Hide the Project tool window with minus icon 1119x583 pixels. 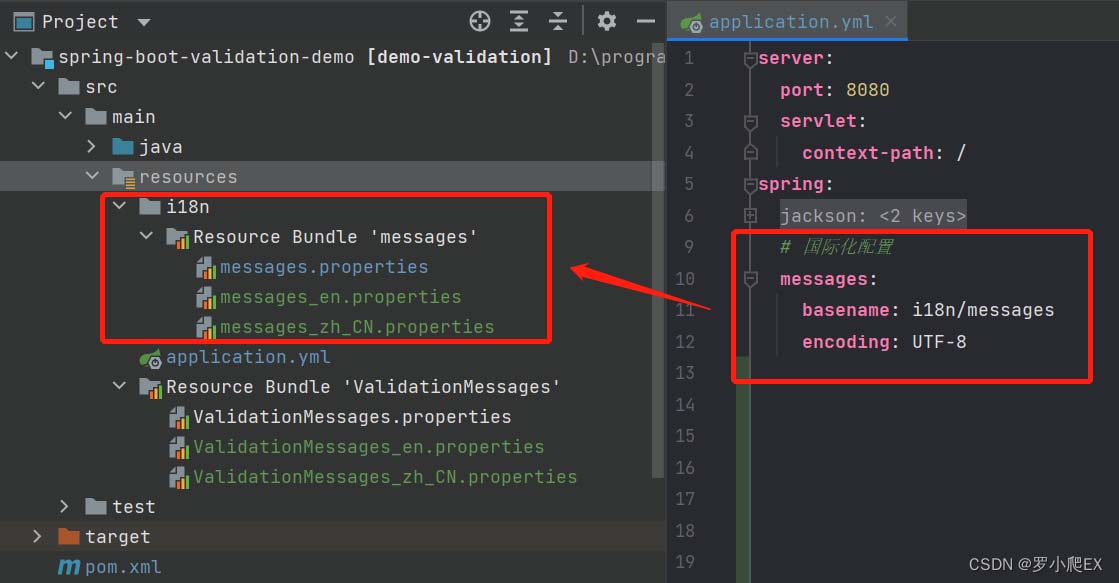[x=646, y=21]
